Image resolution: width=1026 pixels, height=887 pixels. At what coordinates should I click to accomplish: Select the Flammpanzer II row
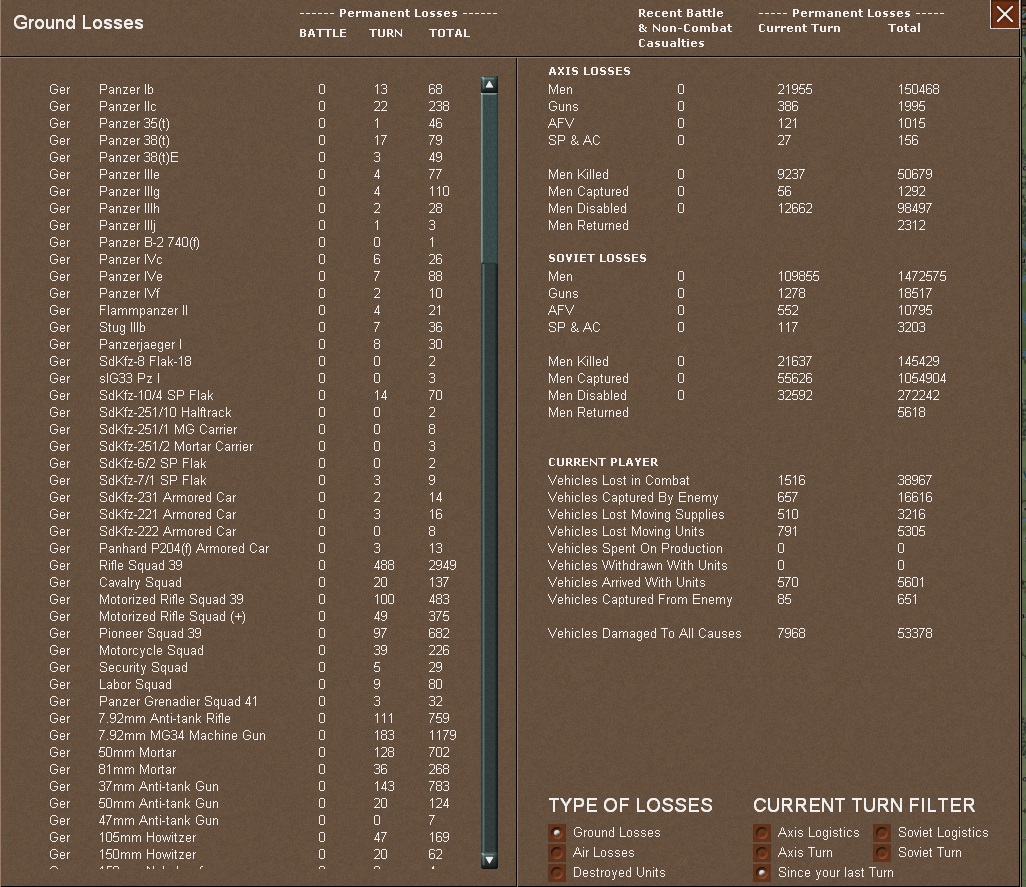253,311
